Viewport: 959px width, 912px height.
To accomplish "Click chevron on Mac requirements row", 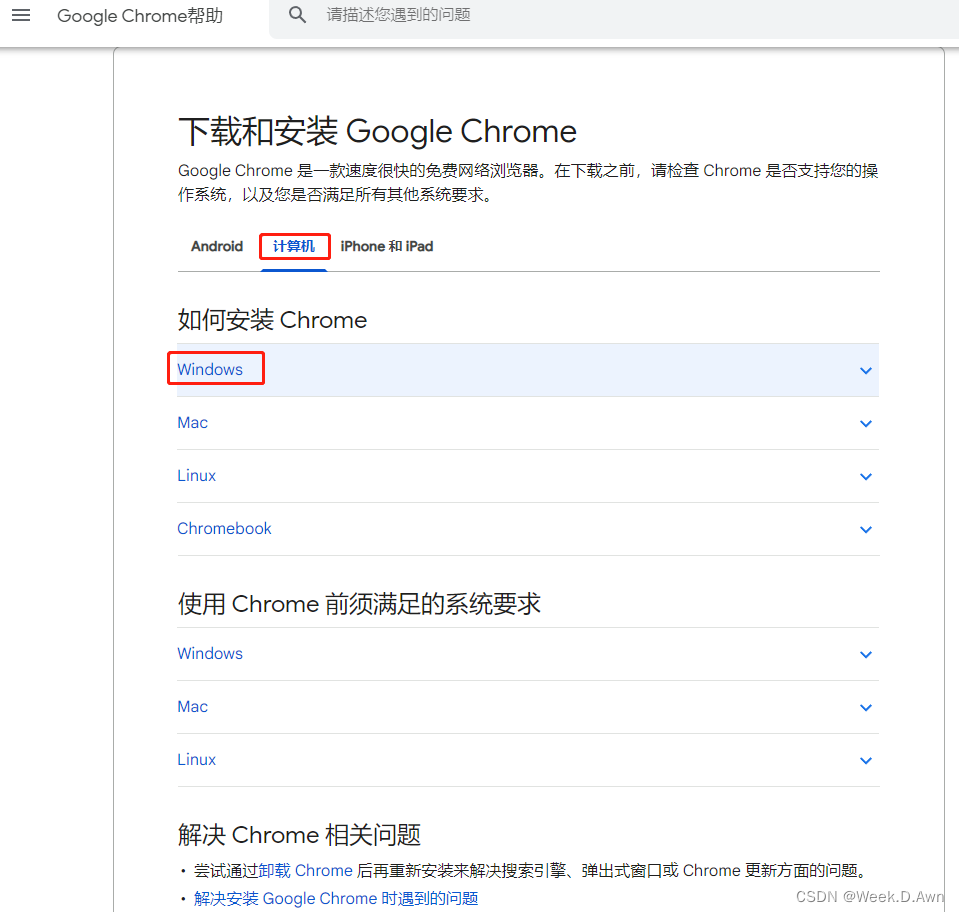I will (865, 708).
